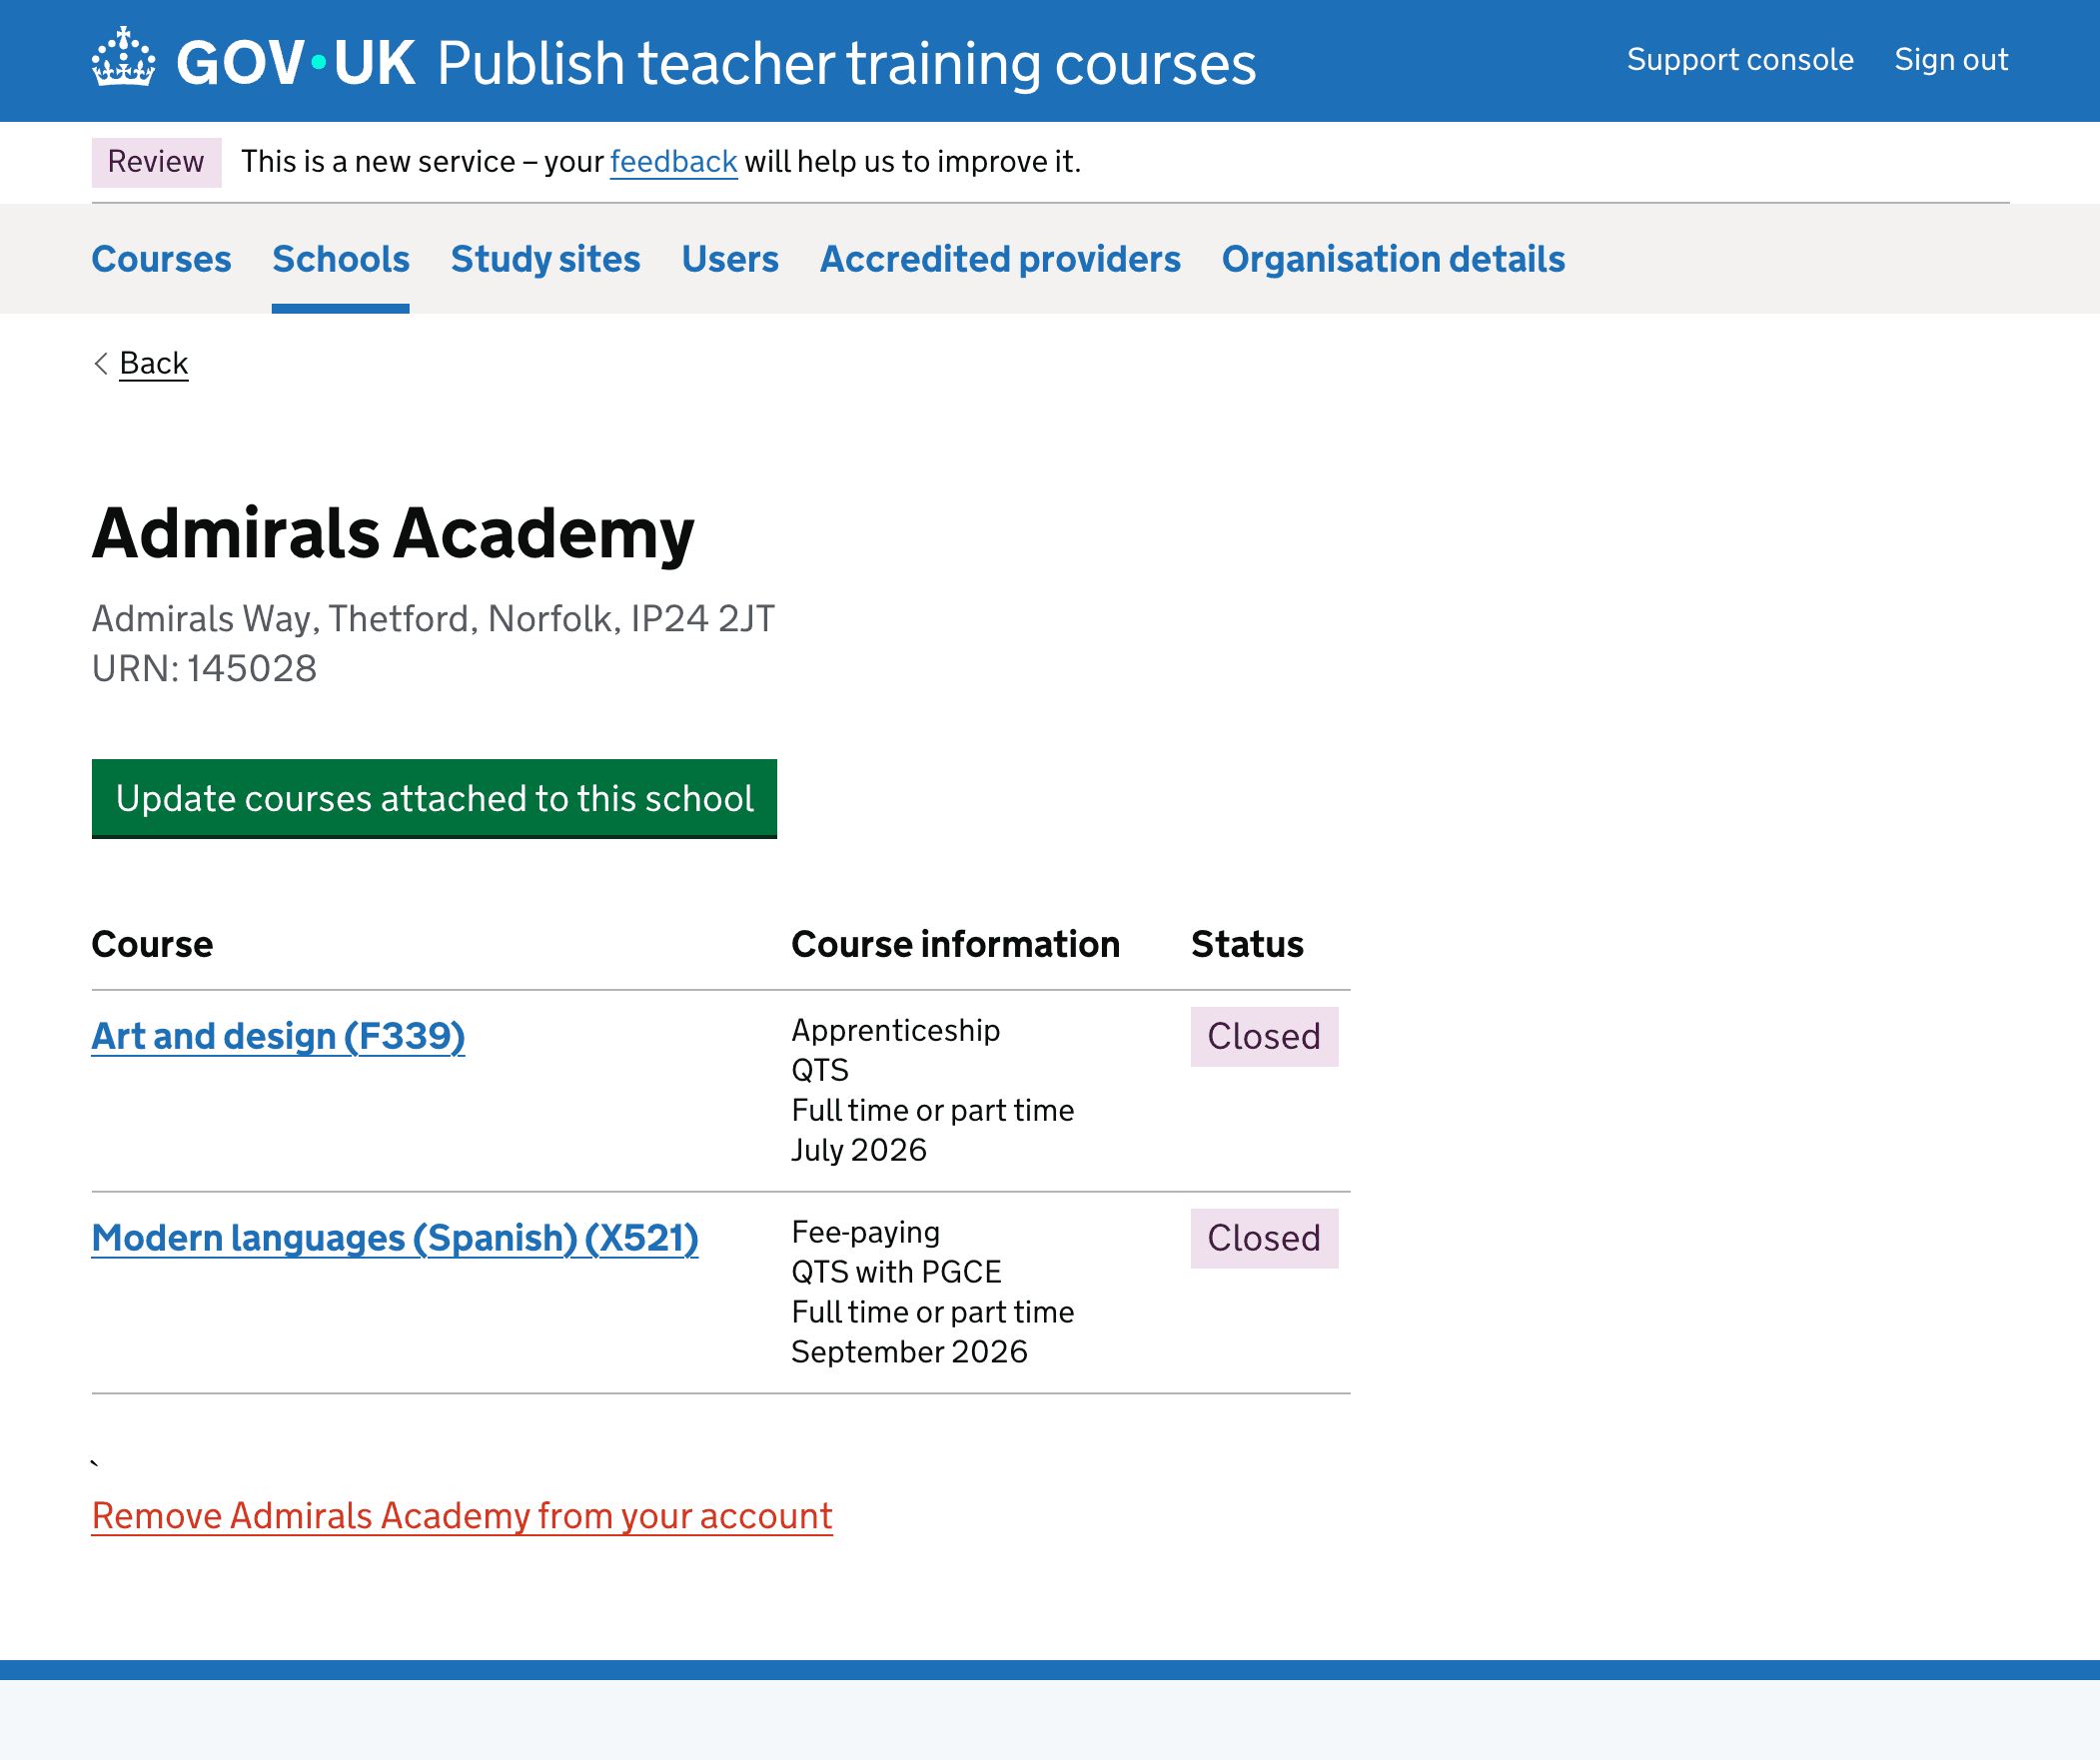Click the Course column header
2100x1760 pixels.
[152, 944]
